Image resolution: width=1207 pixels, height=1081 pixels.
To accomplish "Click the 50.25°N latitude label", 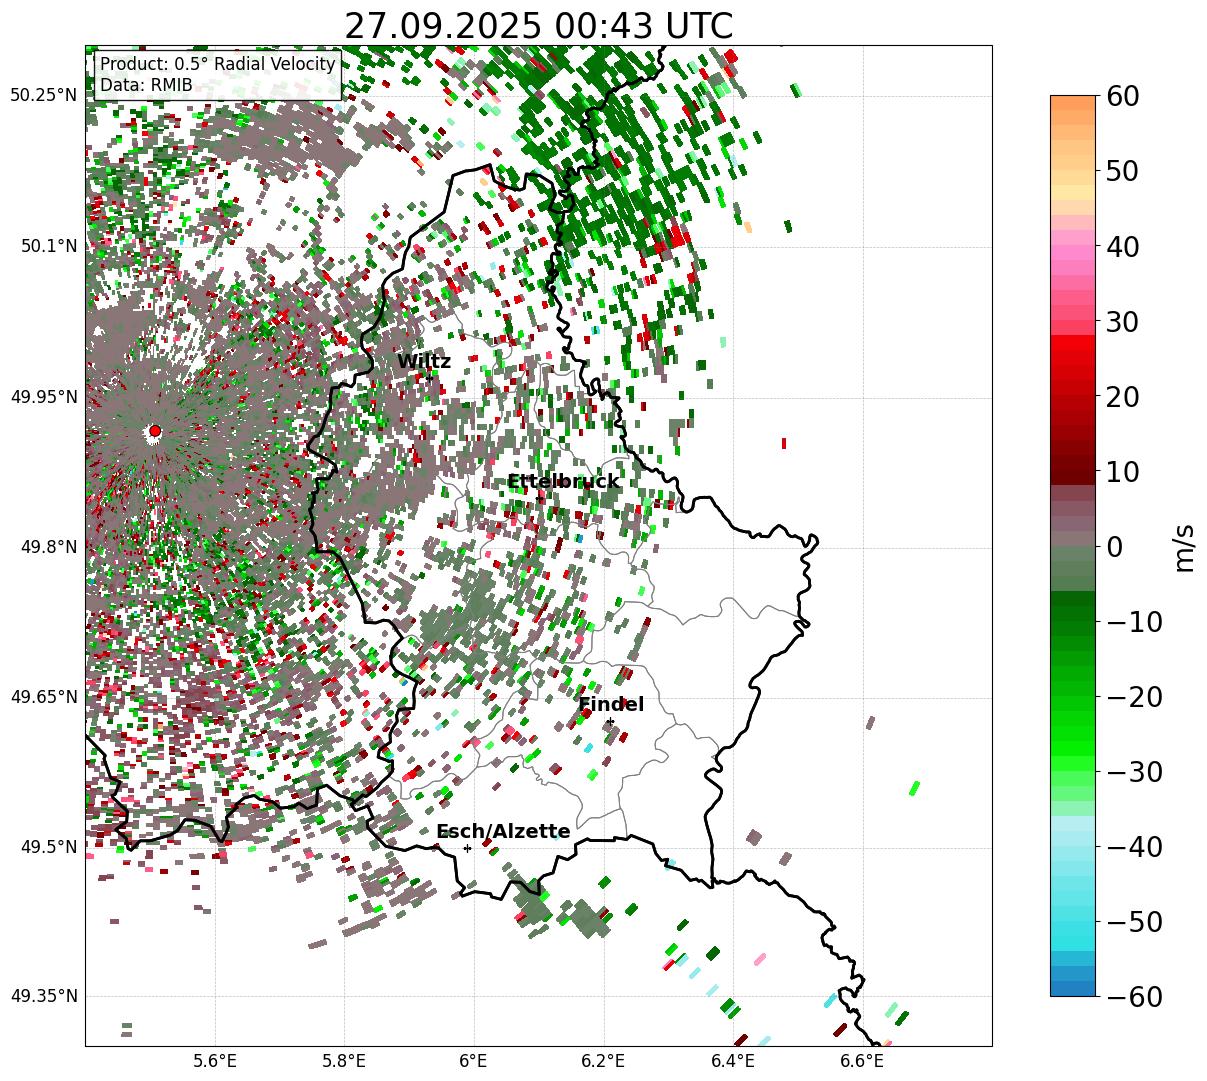I will coord(43,96).
